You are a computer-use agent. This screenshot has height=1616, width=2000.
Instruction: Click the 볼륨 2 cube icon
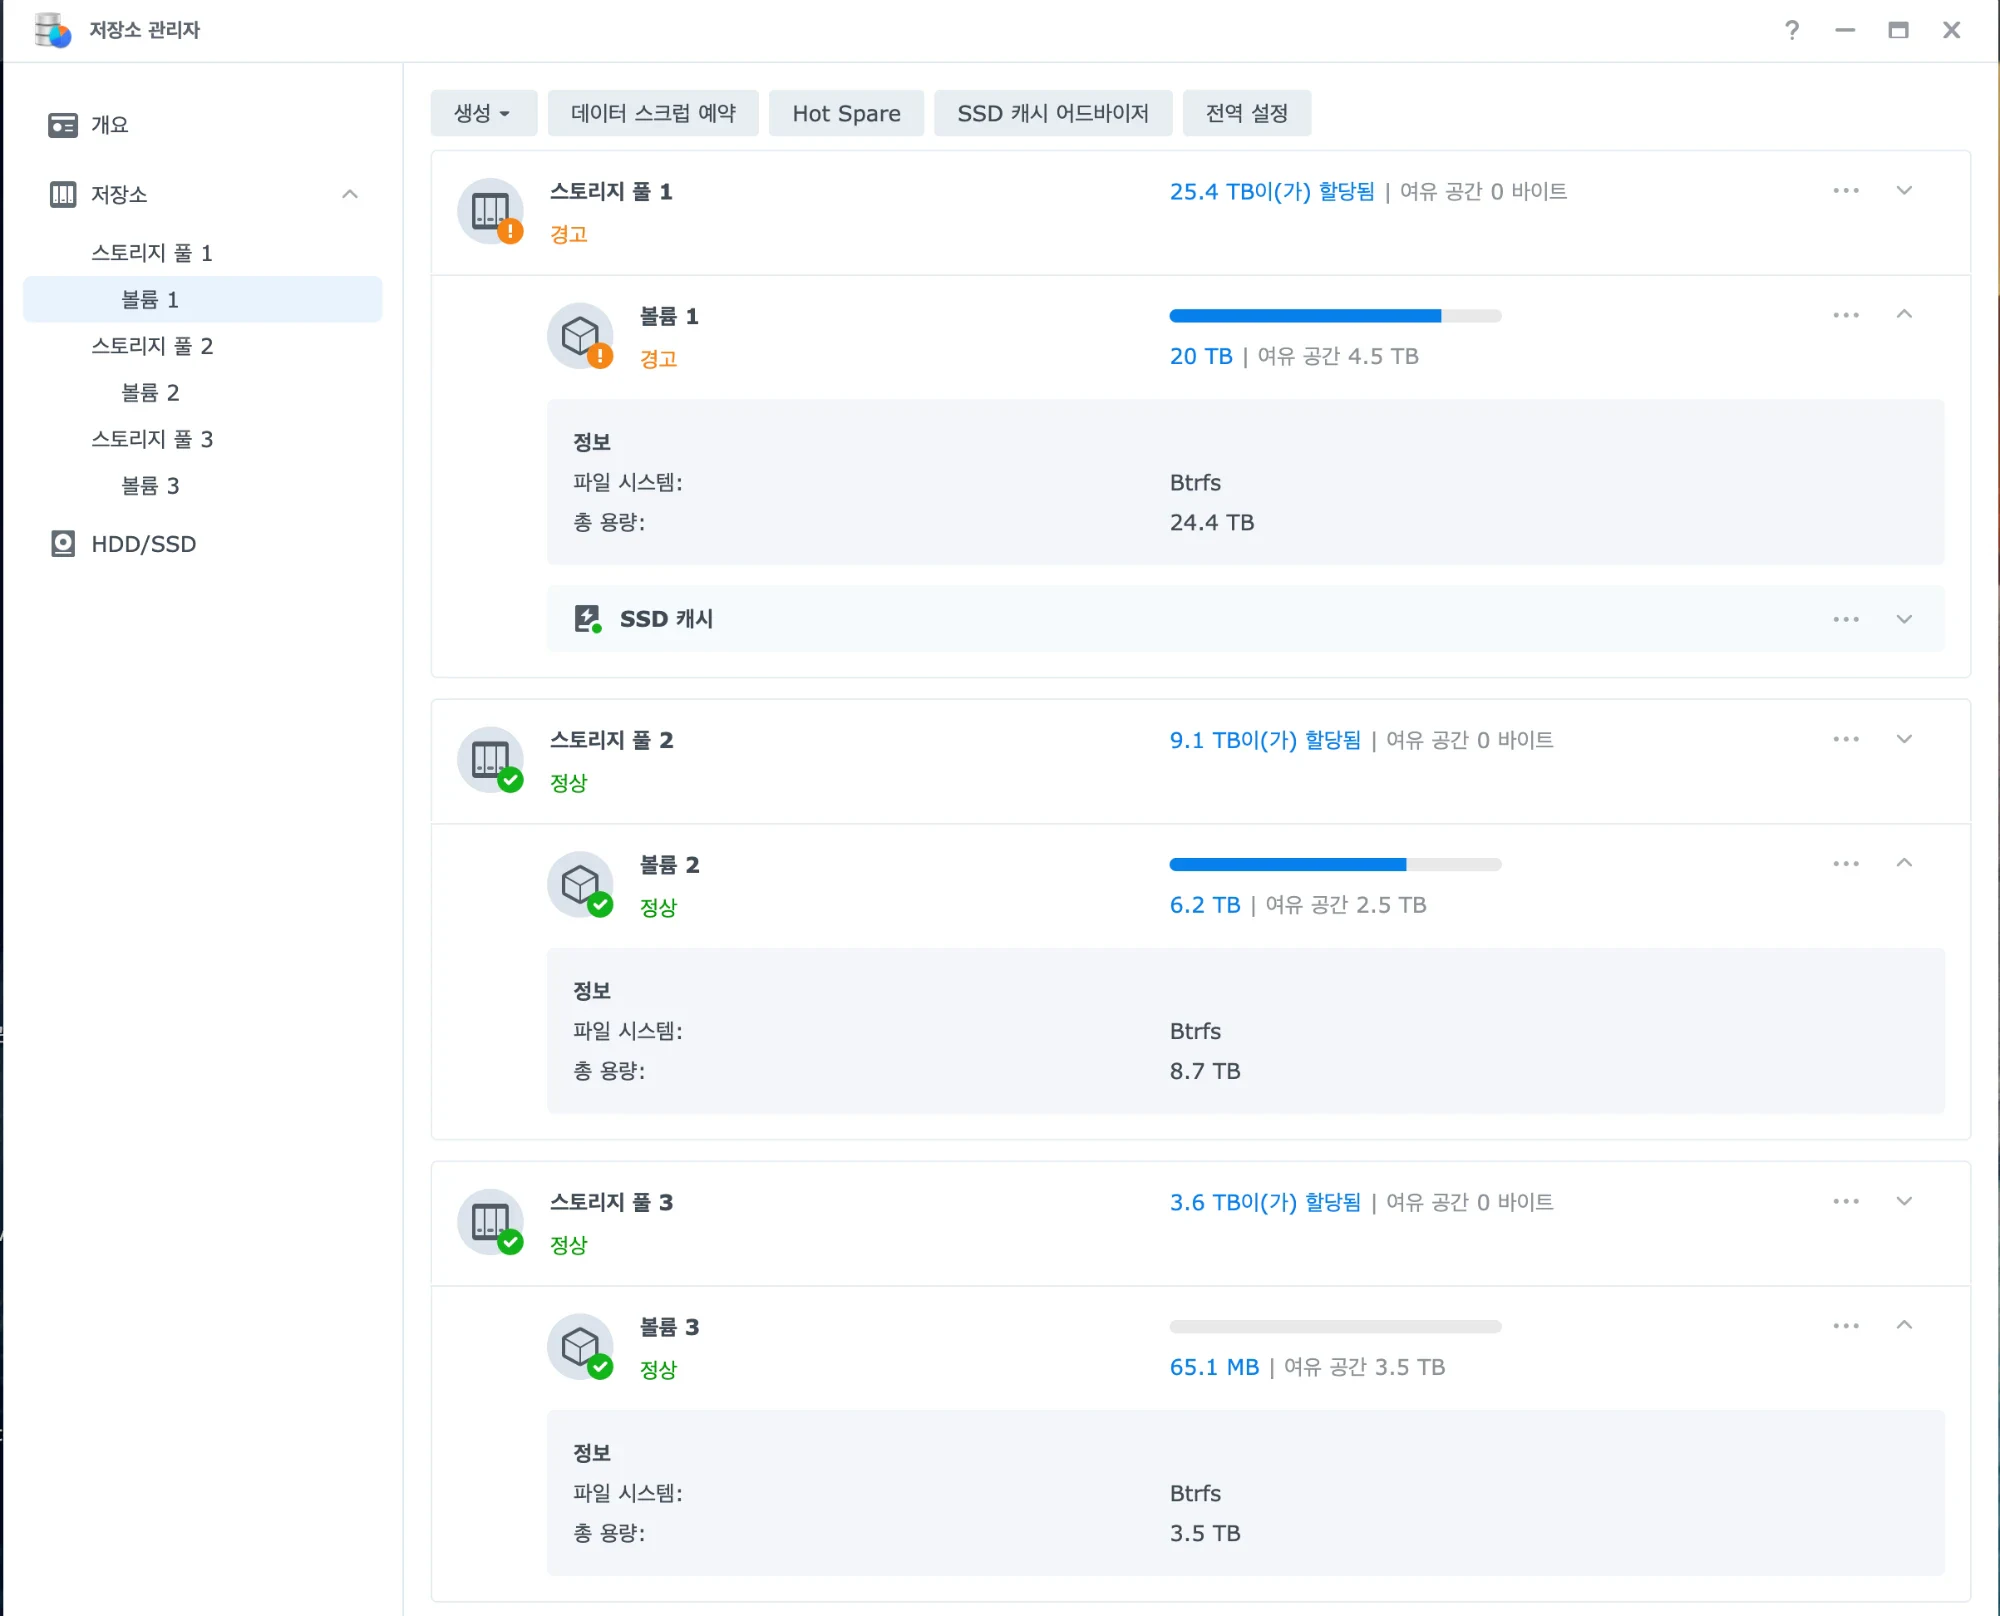pyautogui.click(x=580, y=885)
